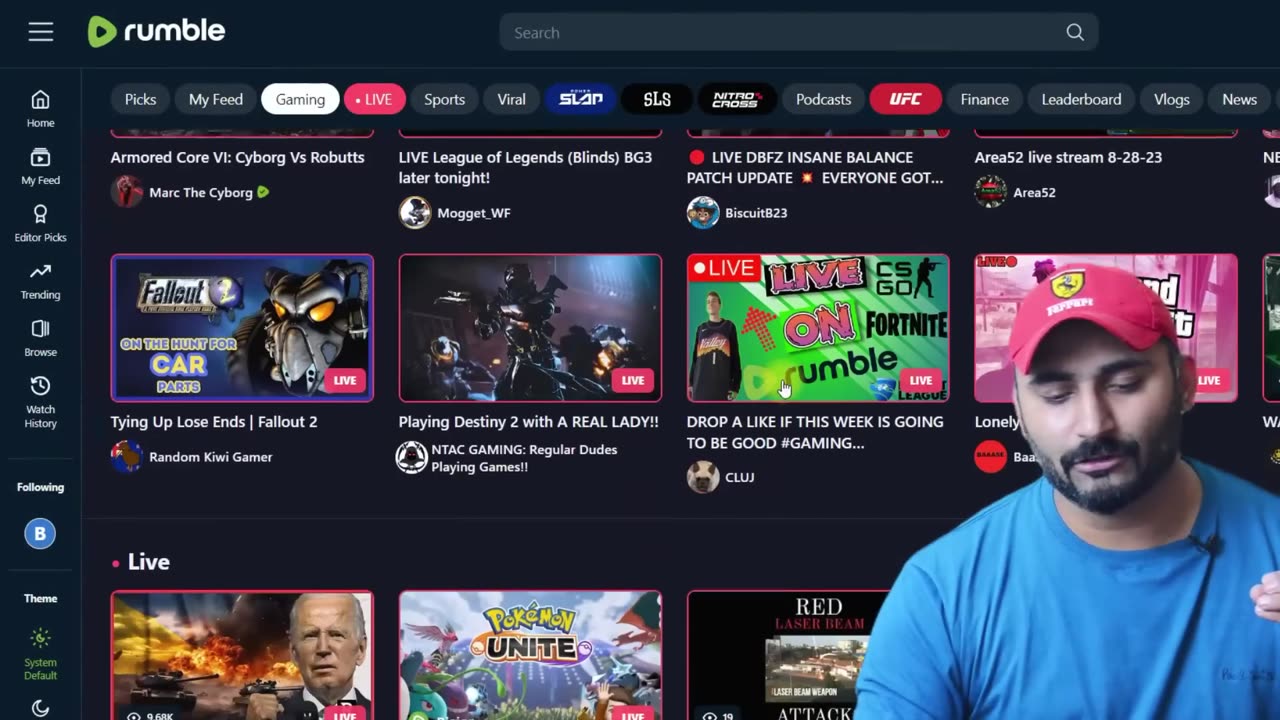The height and width of the screenshot is (720, 1280).
Task: Click NTAC GAMING channel avatar
Action: click(412, 458)
